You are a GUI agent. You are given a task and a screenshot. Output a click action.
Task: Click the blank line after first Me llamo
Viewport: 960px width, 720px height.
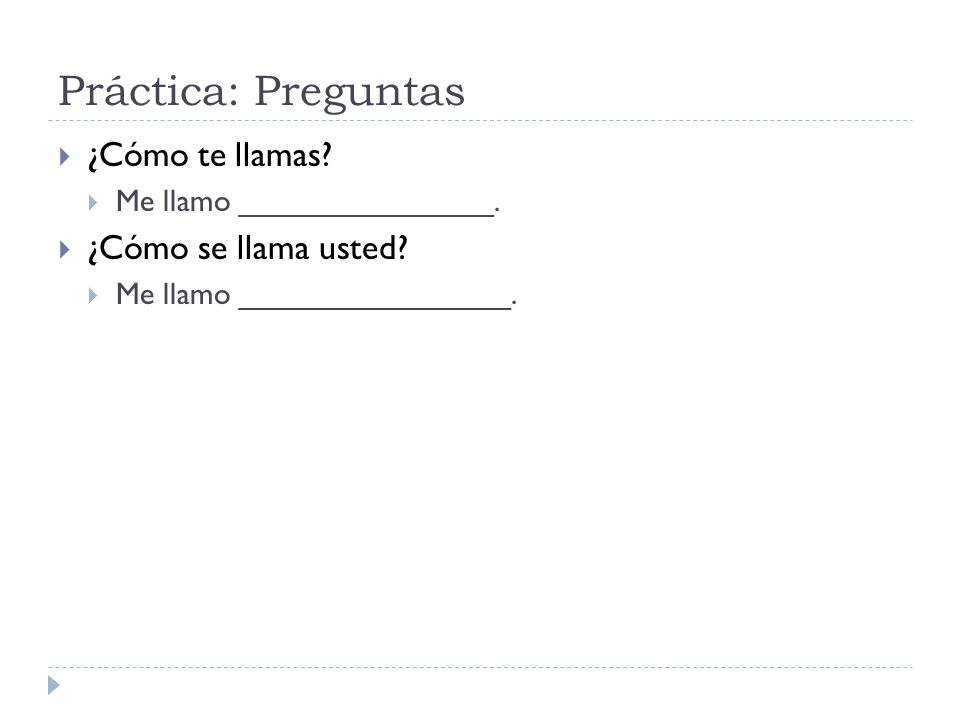366,214
